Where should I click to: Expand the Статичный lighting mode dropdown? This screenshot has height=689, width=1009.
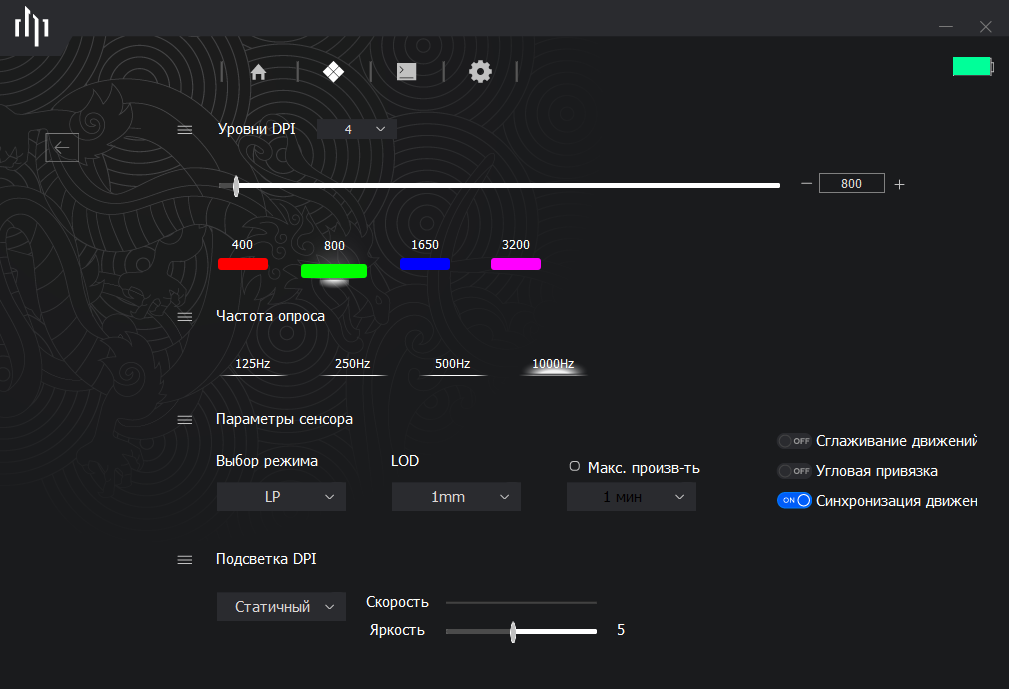pos(281,607)
